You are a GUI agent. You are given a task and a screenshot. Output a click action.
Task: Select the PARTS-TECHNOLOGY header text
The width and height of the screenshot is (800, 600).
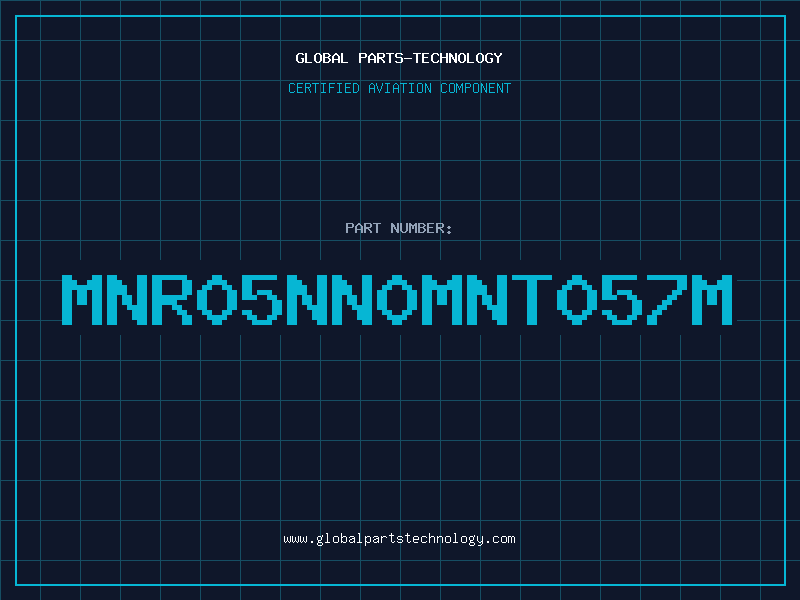coord(430,58)
